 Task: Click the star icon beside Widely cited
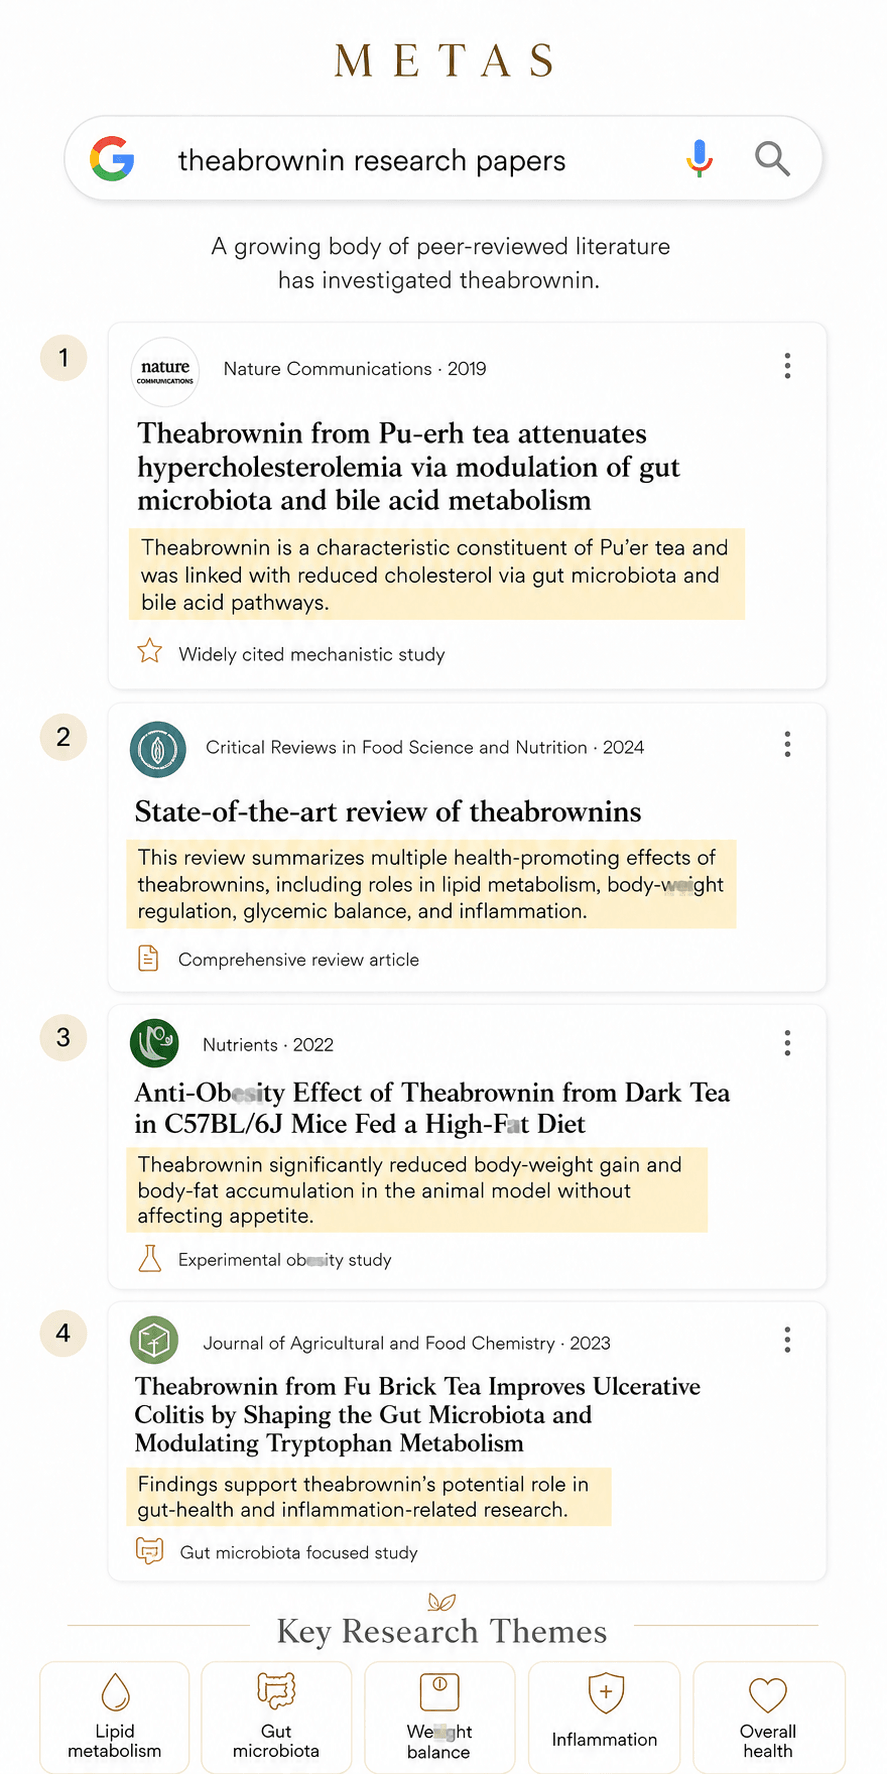150,652
